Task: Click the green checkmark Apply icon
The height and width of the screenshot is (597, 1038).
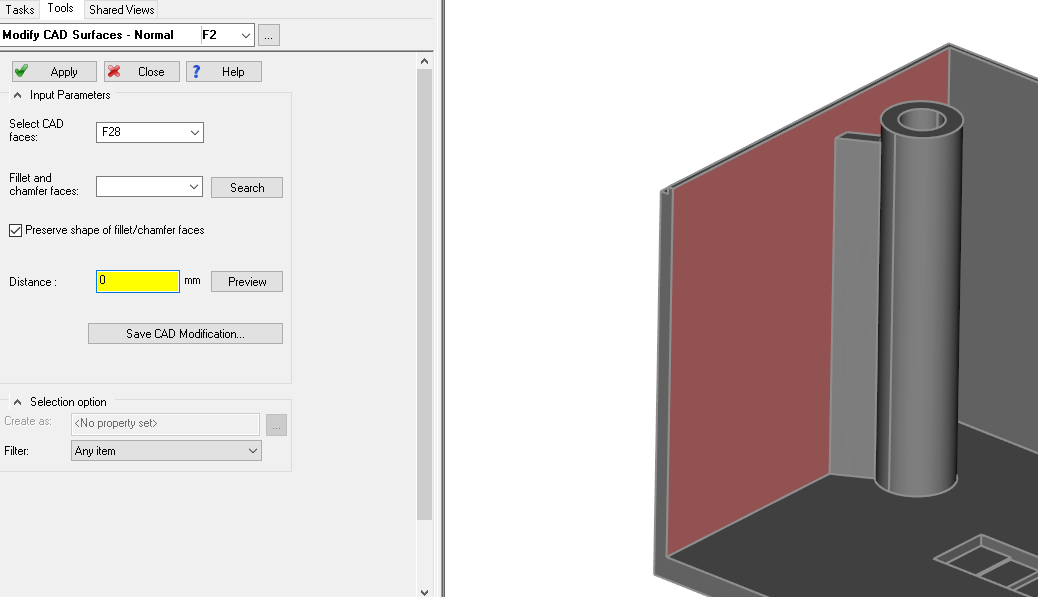Action: (21, 71)
